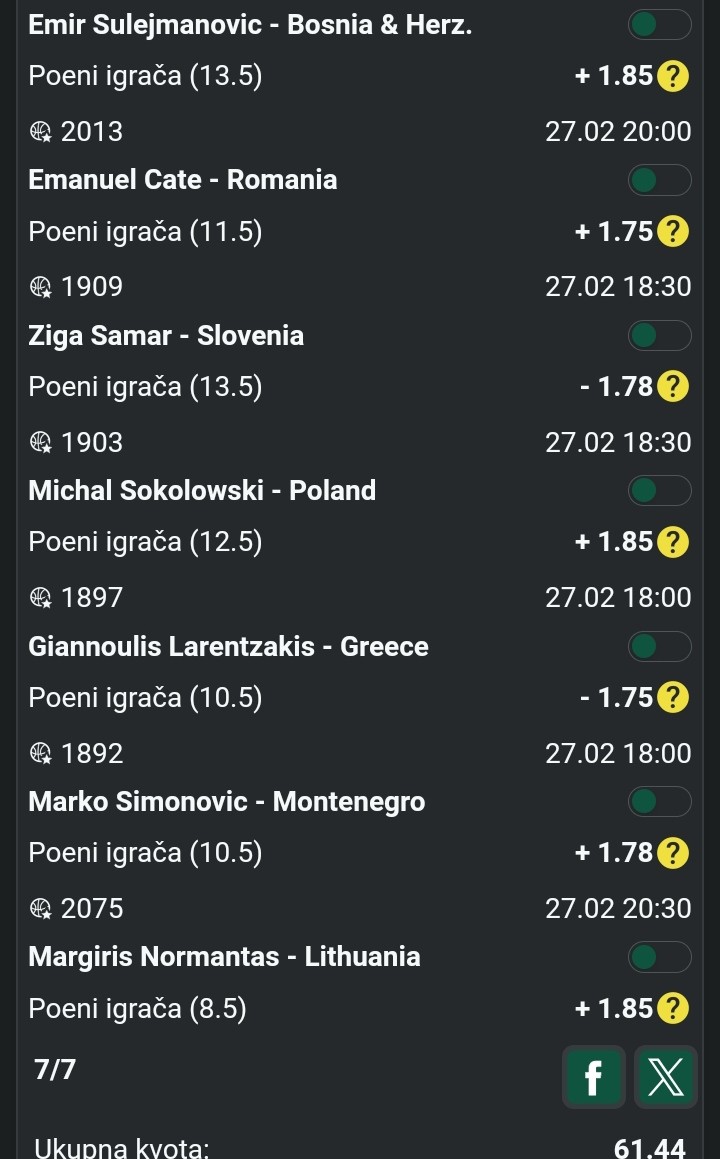This screenshot has width=720, height=1159.
Task: Switch off the Michal Sokolowski toggle
Action: (x=659, y=491)
